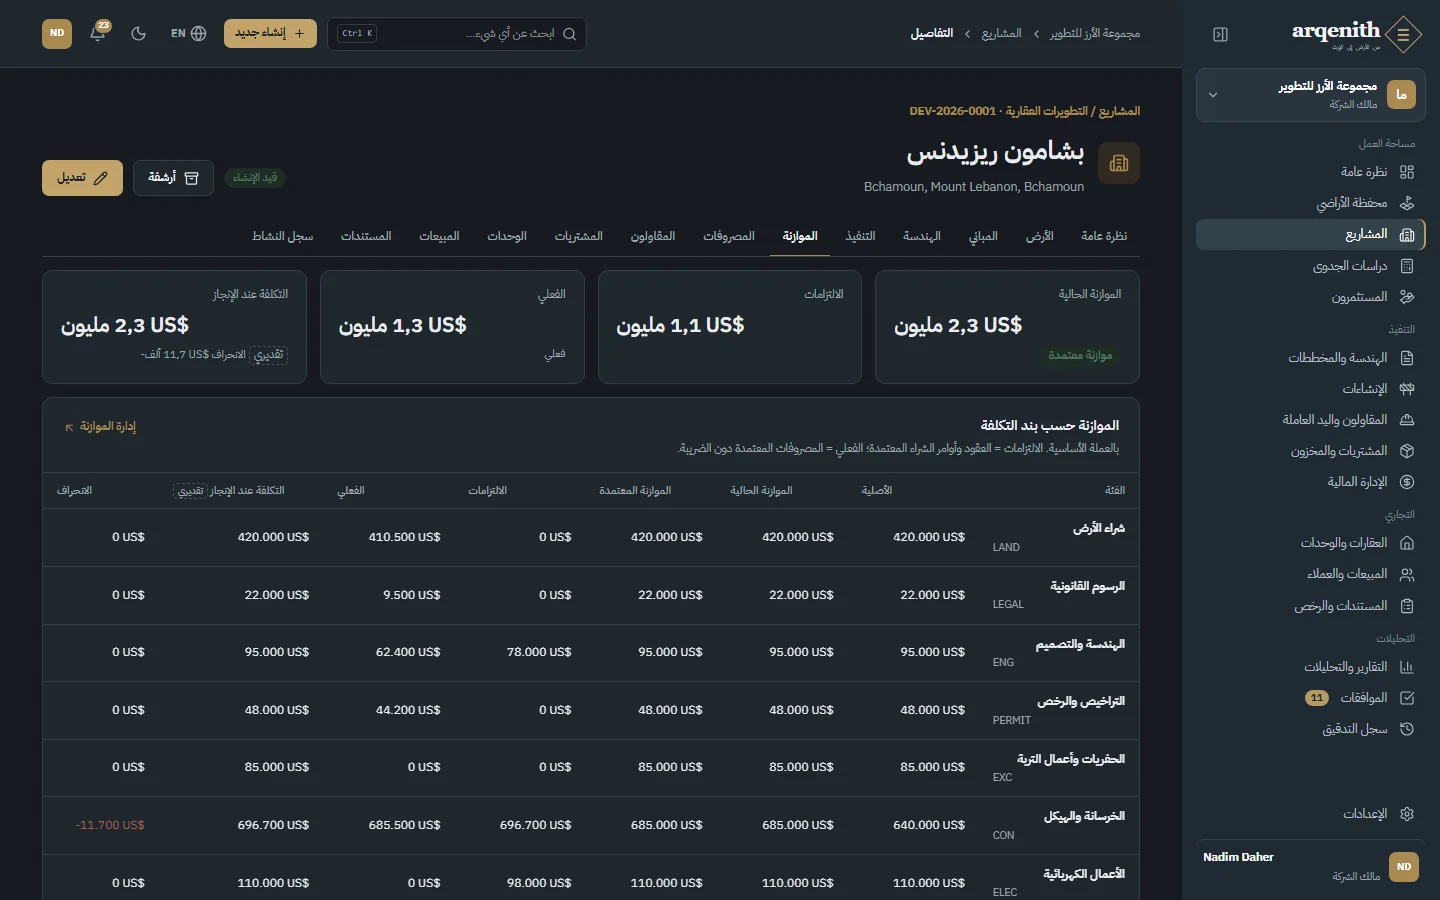
Task: Click row 'الرسوم القانونية' LEGAL
Action: [x=591, y=595]
